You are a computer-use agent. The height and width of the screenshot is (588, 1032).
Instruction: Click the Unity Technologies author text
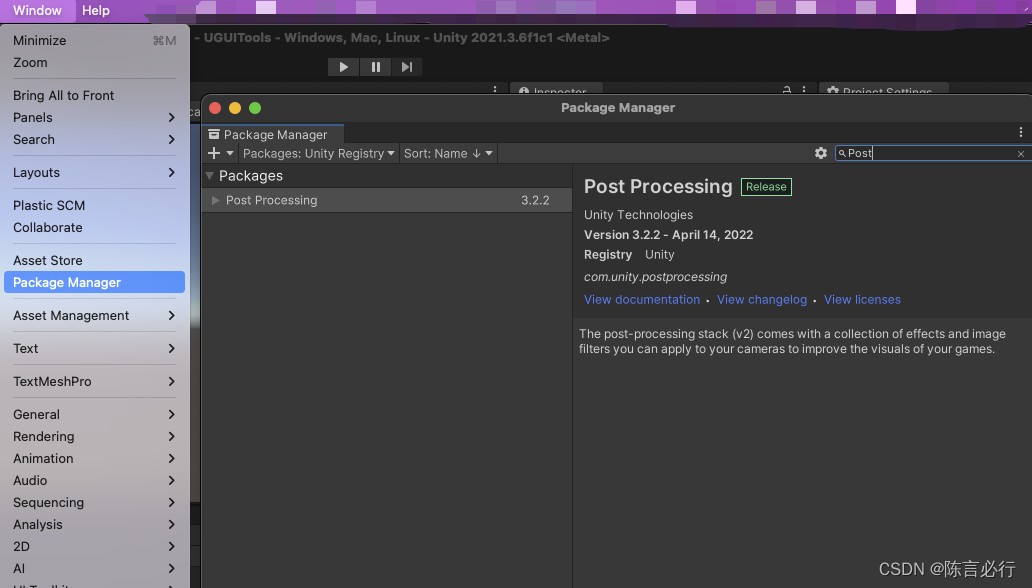click(x=638, y=215)
